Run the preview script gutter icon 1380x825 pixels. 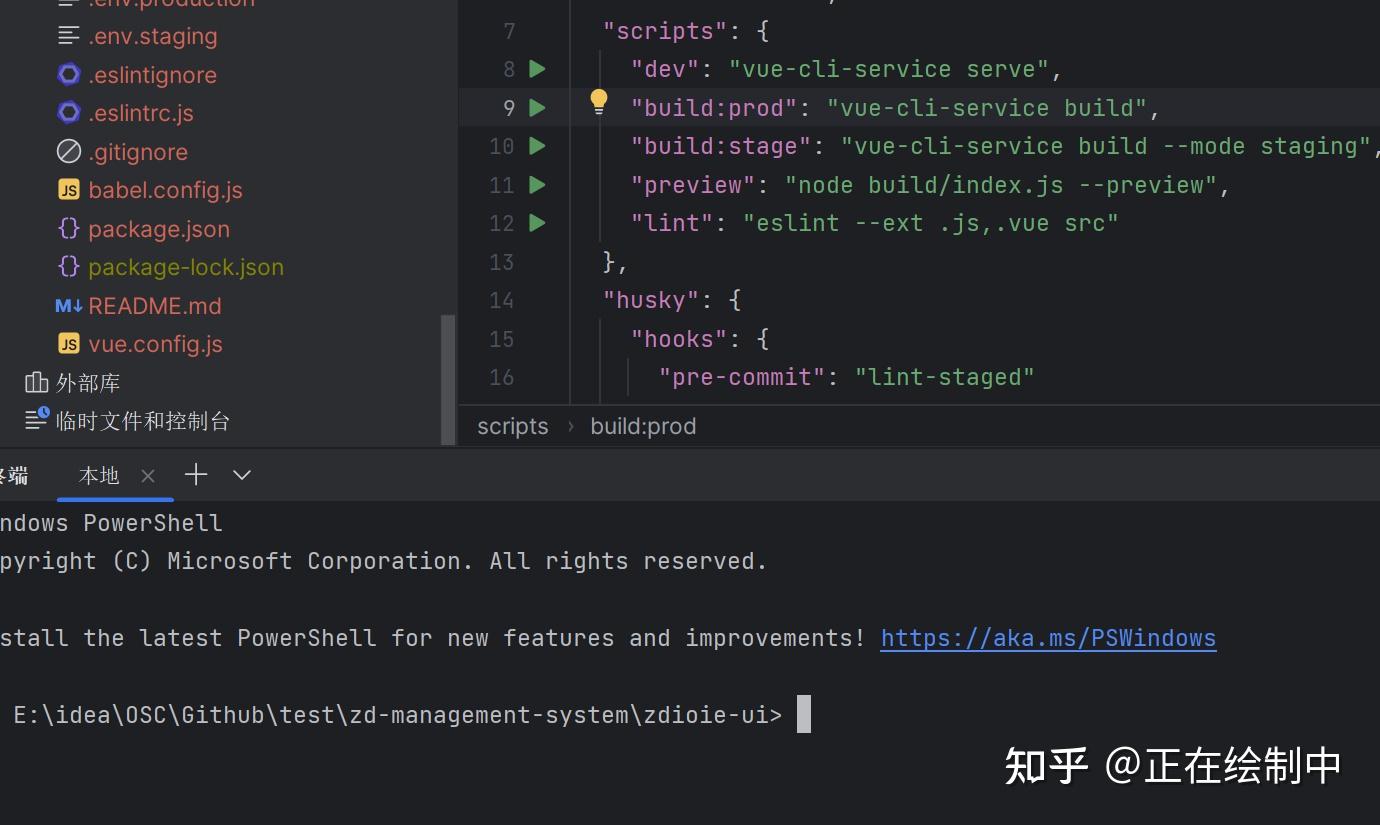(537, 185)
